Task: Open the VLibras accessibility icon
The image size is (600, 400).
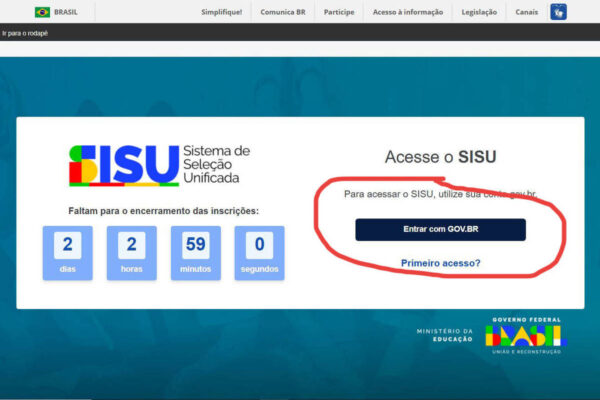Action: 558,12
